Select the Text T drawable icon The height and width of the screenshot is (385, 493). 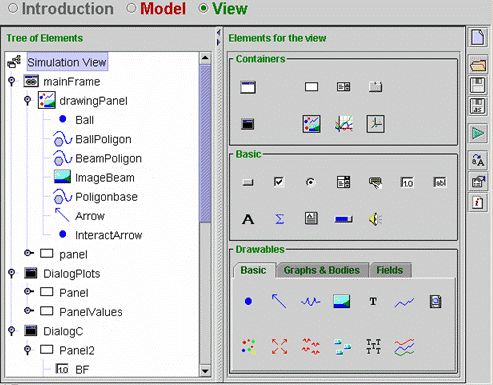click(x=373, y=301)
